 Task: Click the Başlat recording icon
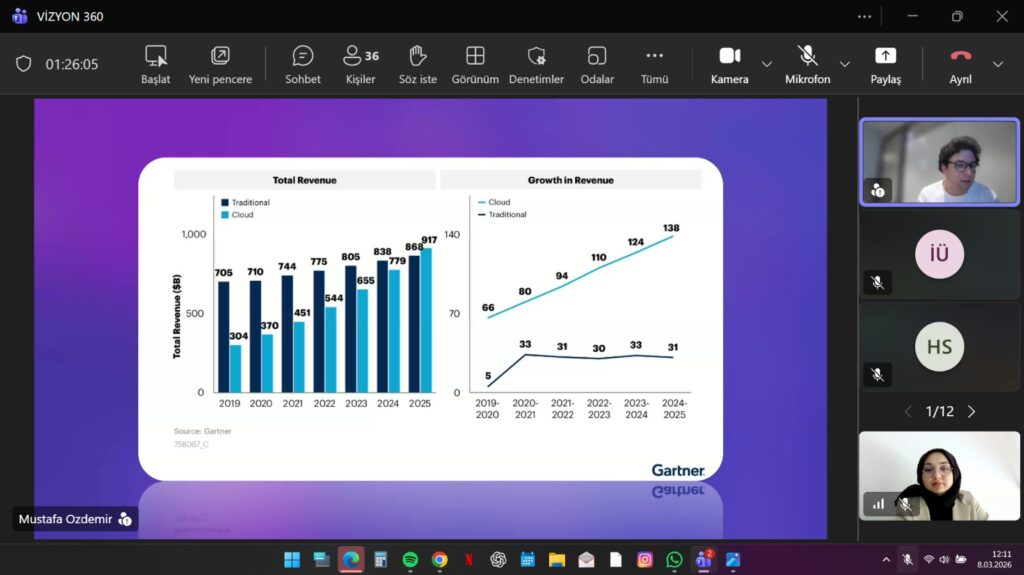click(x=155, y=64)
